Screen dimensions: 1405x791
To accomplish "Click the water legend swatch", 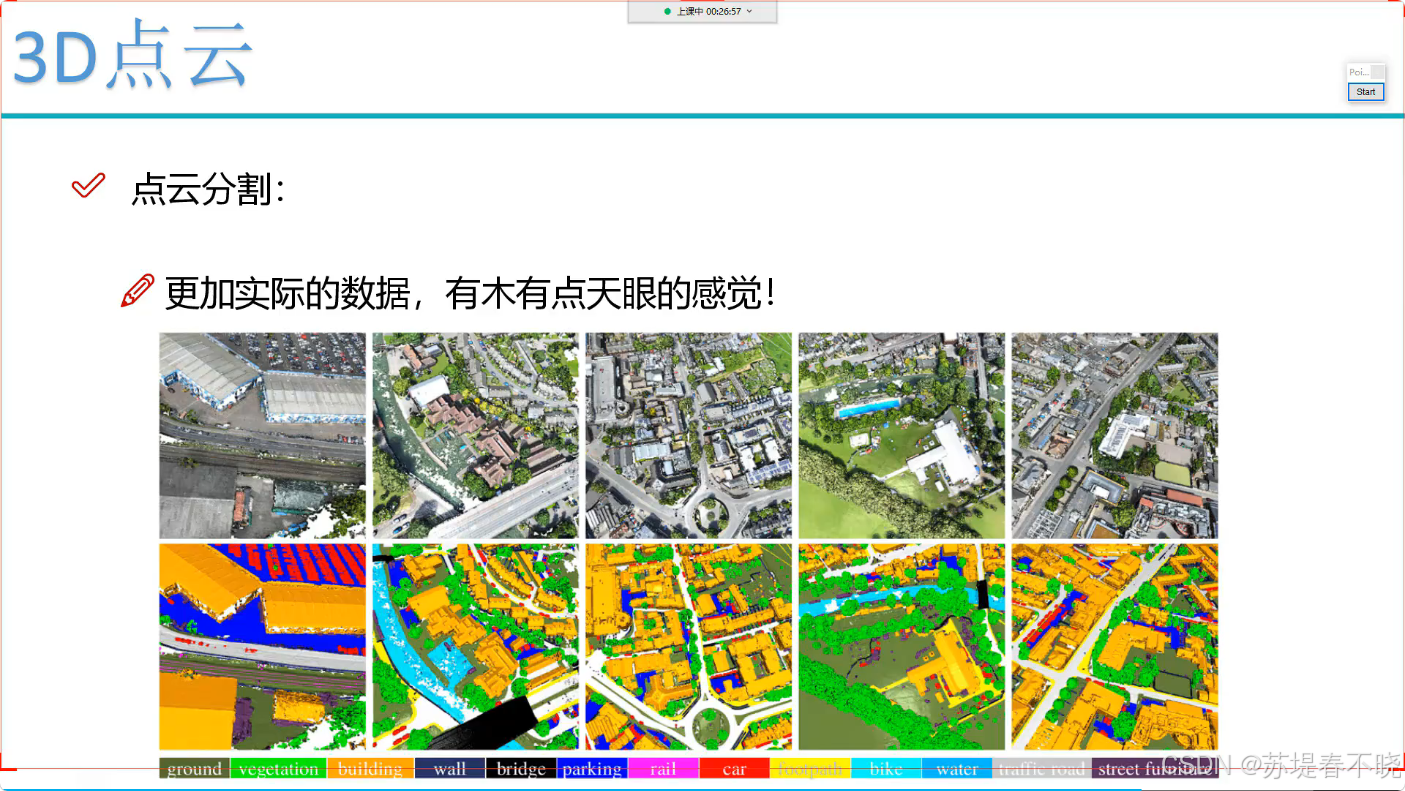I will (957, 769).
